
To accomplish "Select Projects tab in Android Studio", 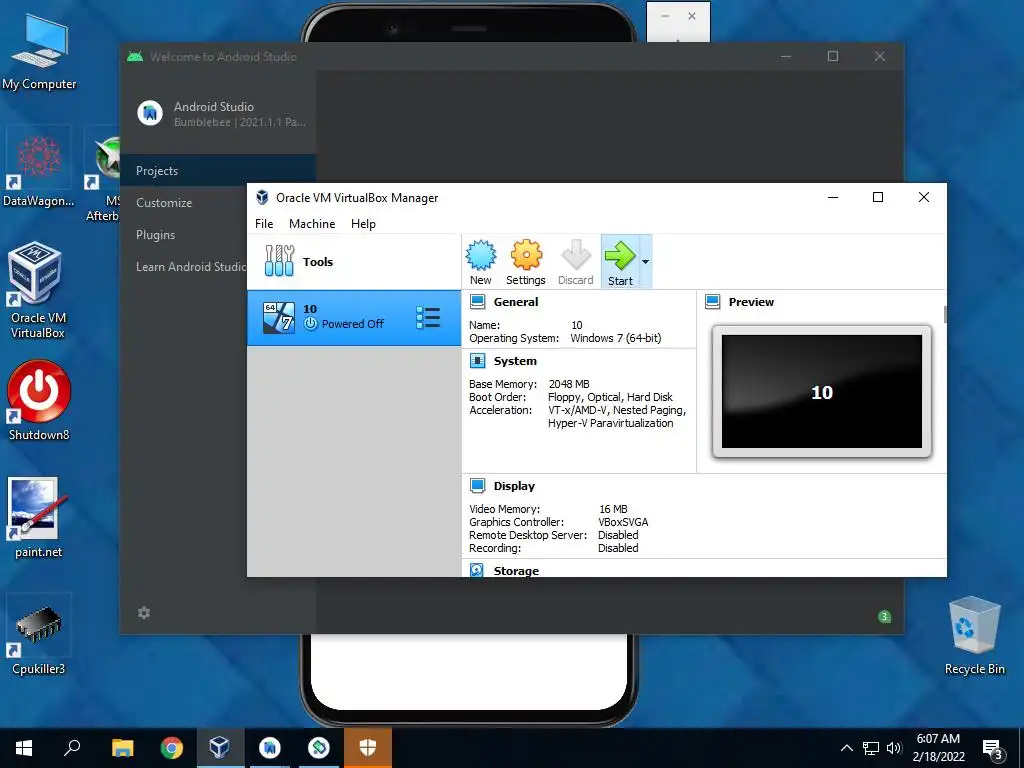I will [217, 170].
